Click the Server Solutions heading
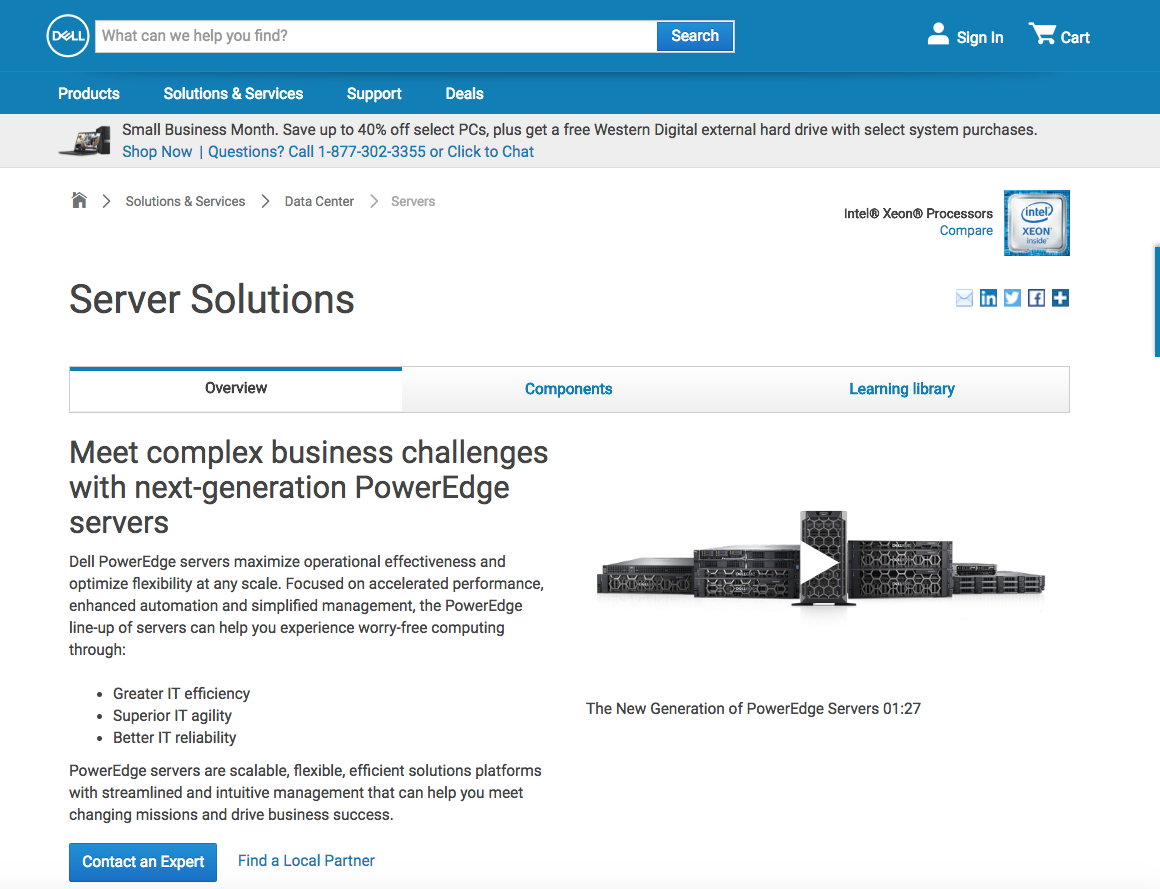The image size is (1160, 889). (x=212, y=300)
